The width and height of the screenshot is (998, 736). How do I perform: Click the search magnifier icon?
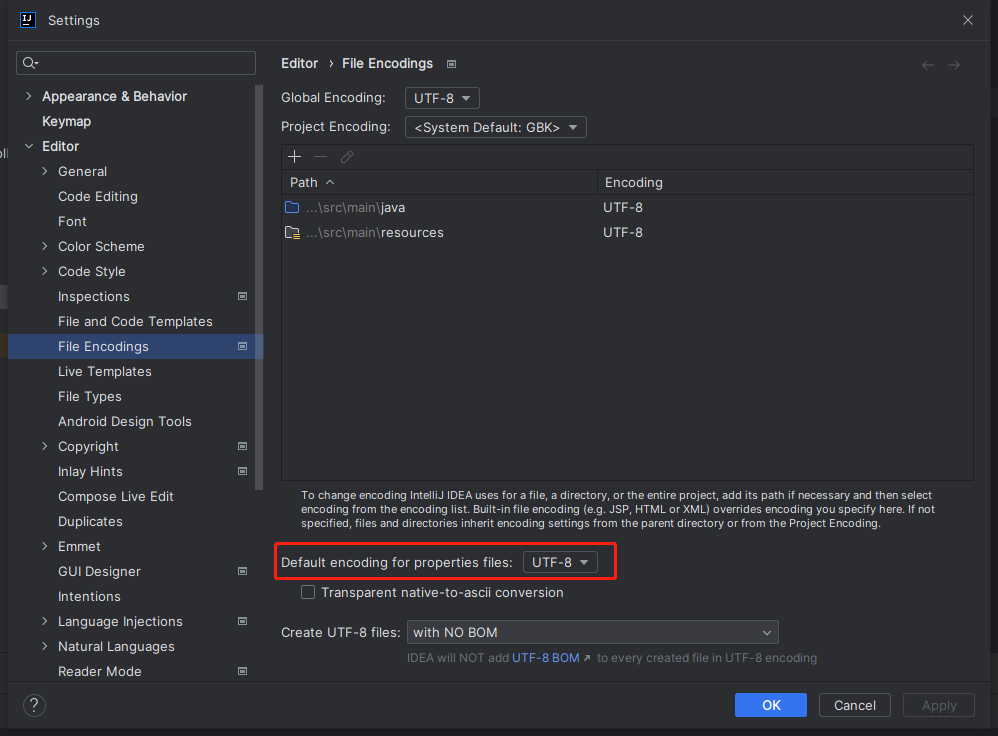pyautogui.click(x=30, y=62)
